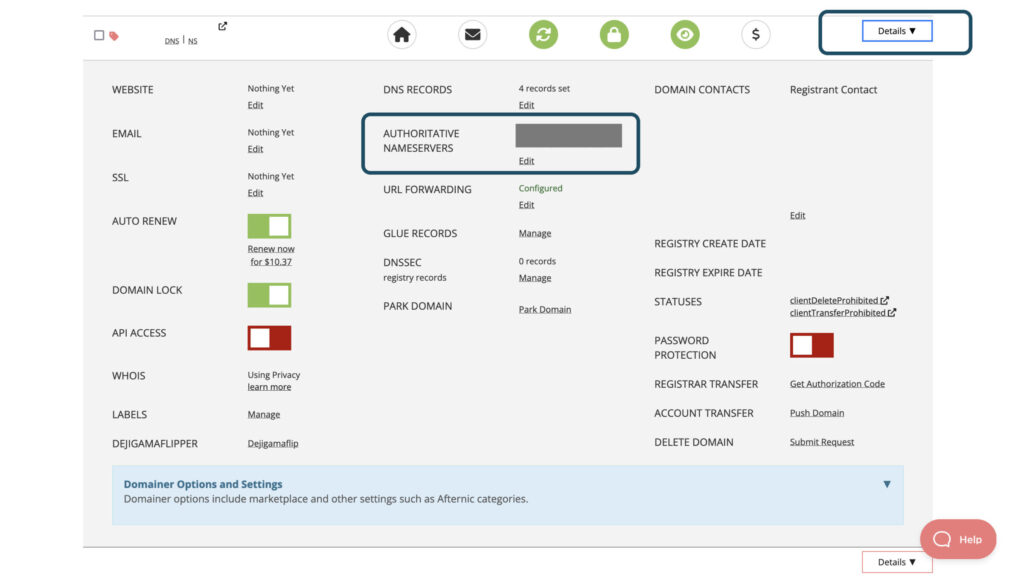This screenshot has height=586, width=1024.
Task: Click the NS shortcut link
Action: coord(193,41)
